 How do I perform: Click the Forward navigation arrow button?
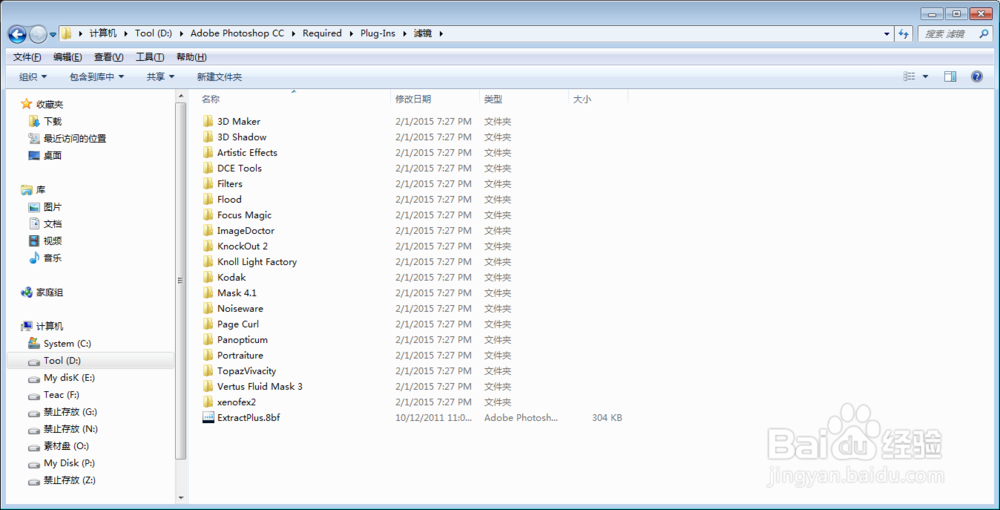tap(38, 34)
